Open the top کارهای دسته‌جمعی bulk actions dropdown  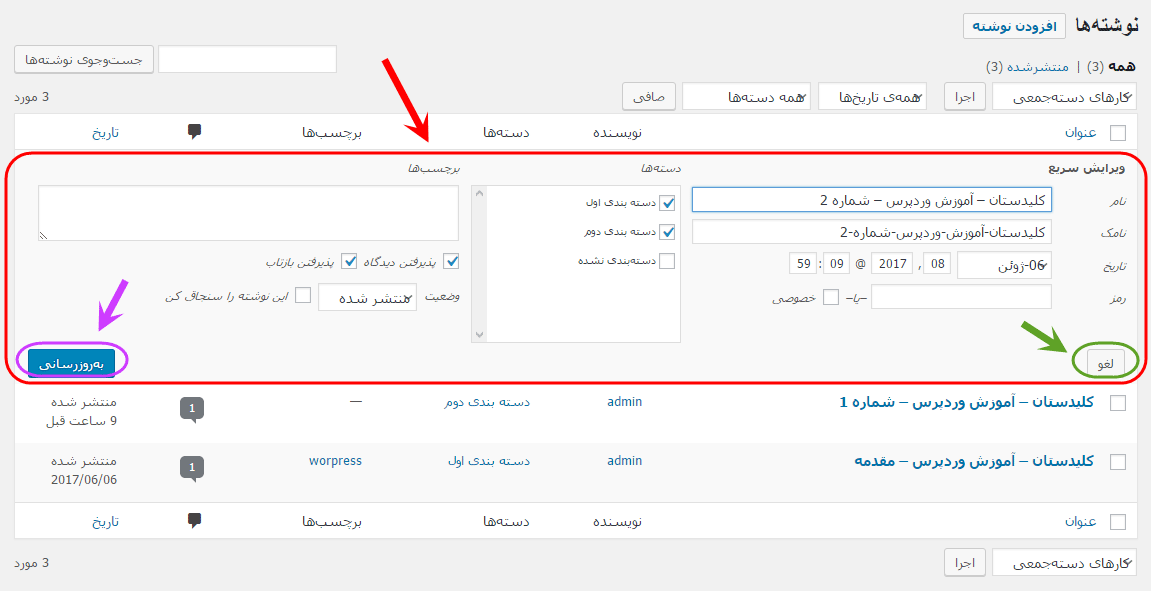[1064, 97]
